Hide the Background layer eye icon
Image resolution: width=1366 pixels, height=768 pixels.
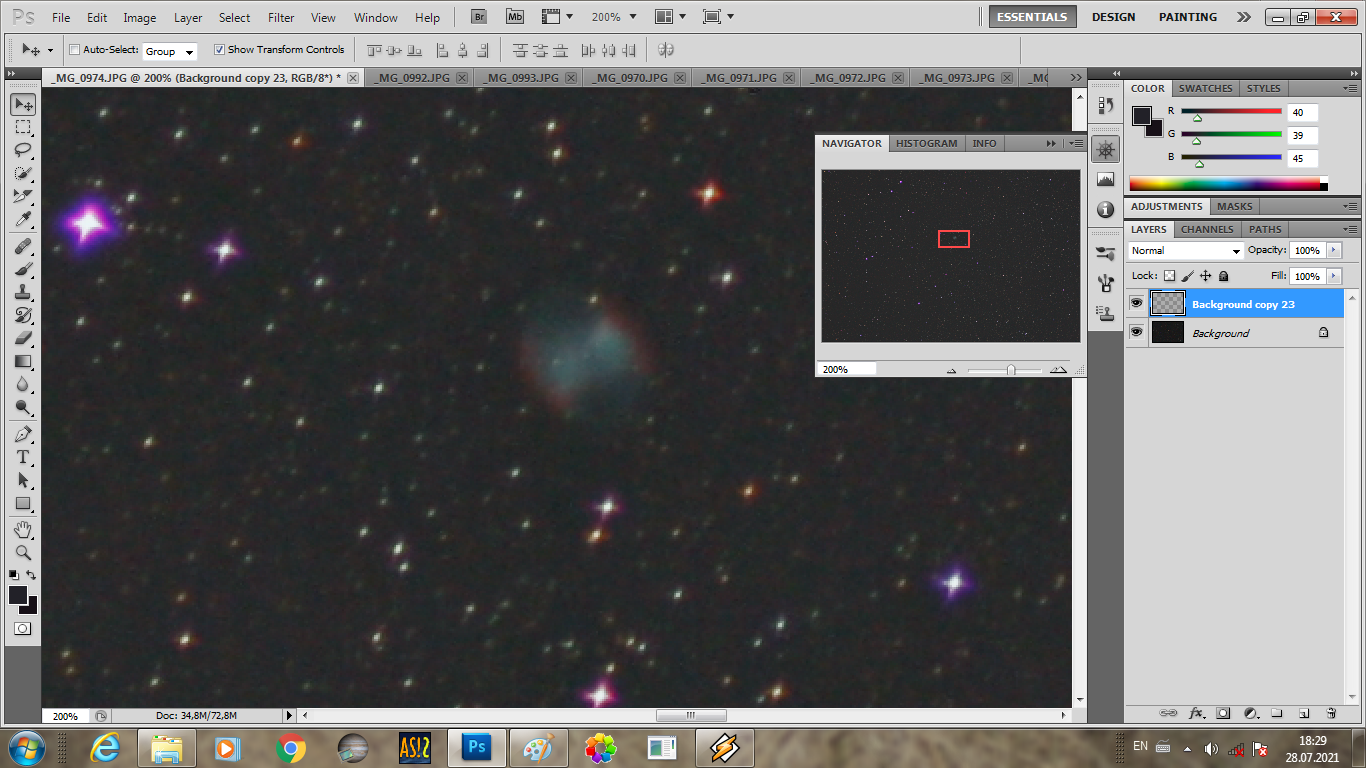[x=1137, y=332]
